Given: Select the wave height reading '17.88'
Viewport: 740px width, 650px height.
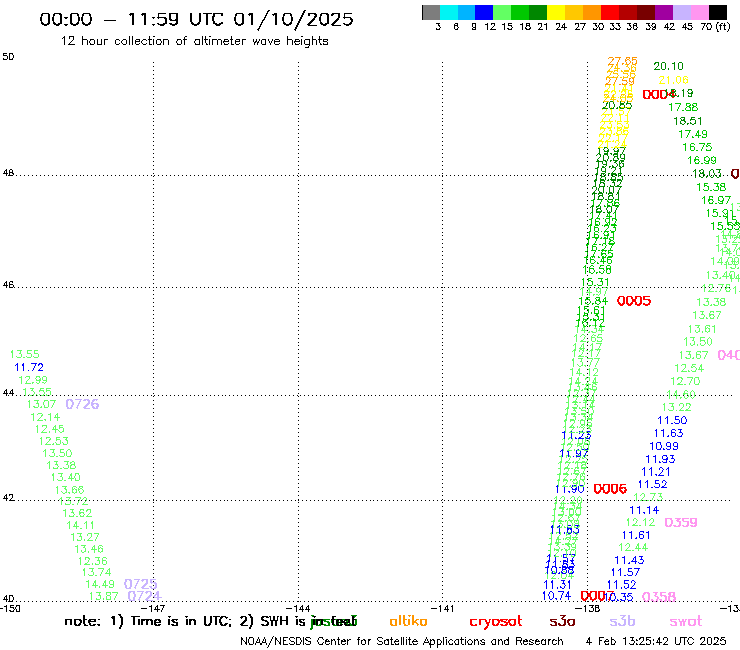Looking at the screenshot, I should [x=683, y=107].
